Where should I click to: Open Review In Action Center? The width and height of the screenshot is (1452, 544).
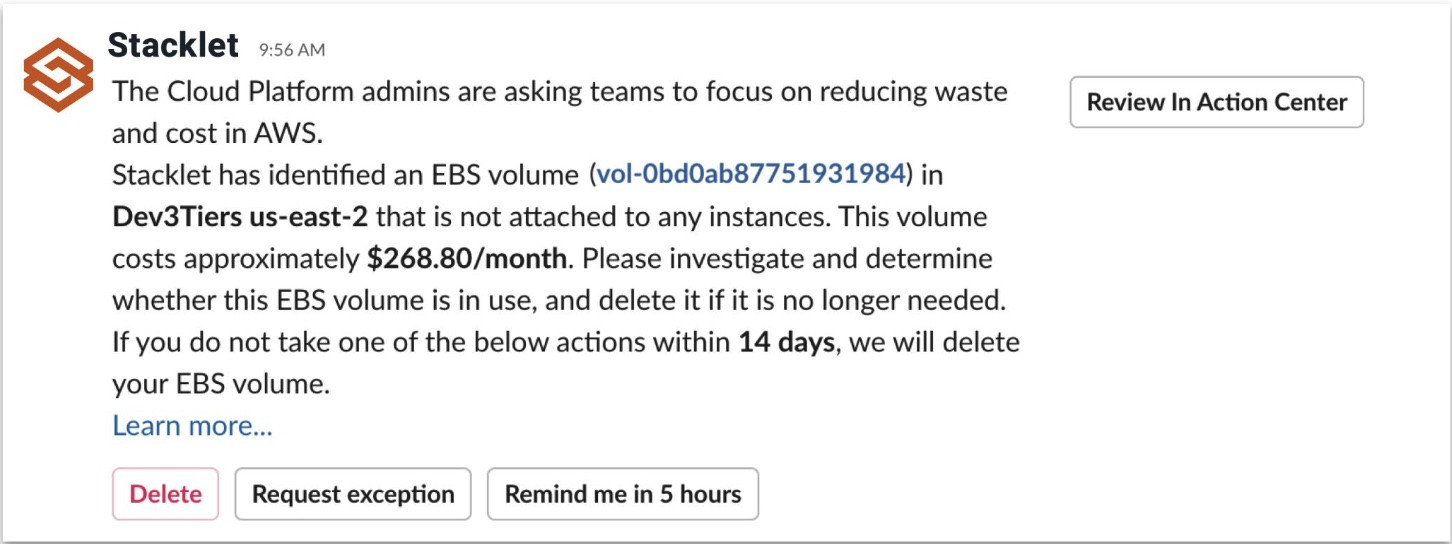tap(1217, 102)
